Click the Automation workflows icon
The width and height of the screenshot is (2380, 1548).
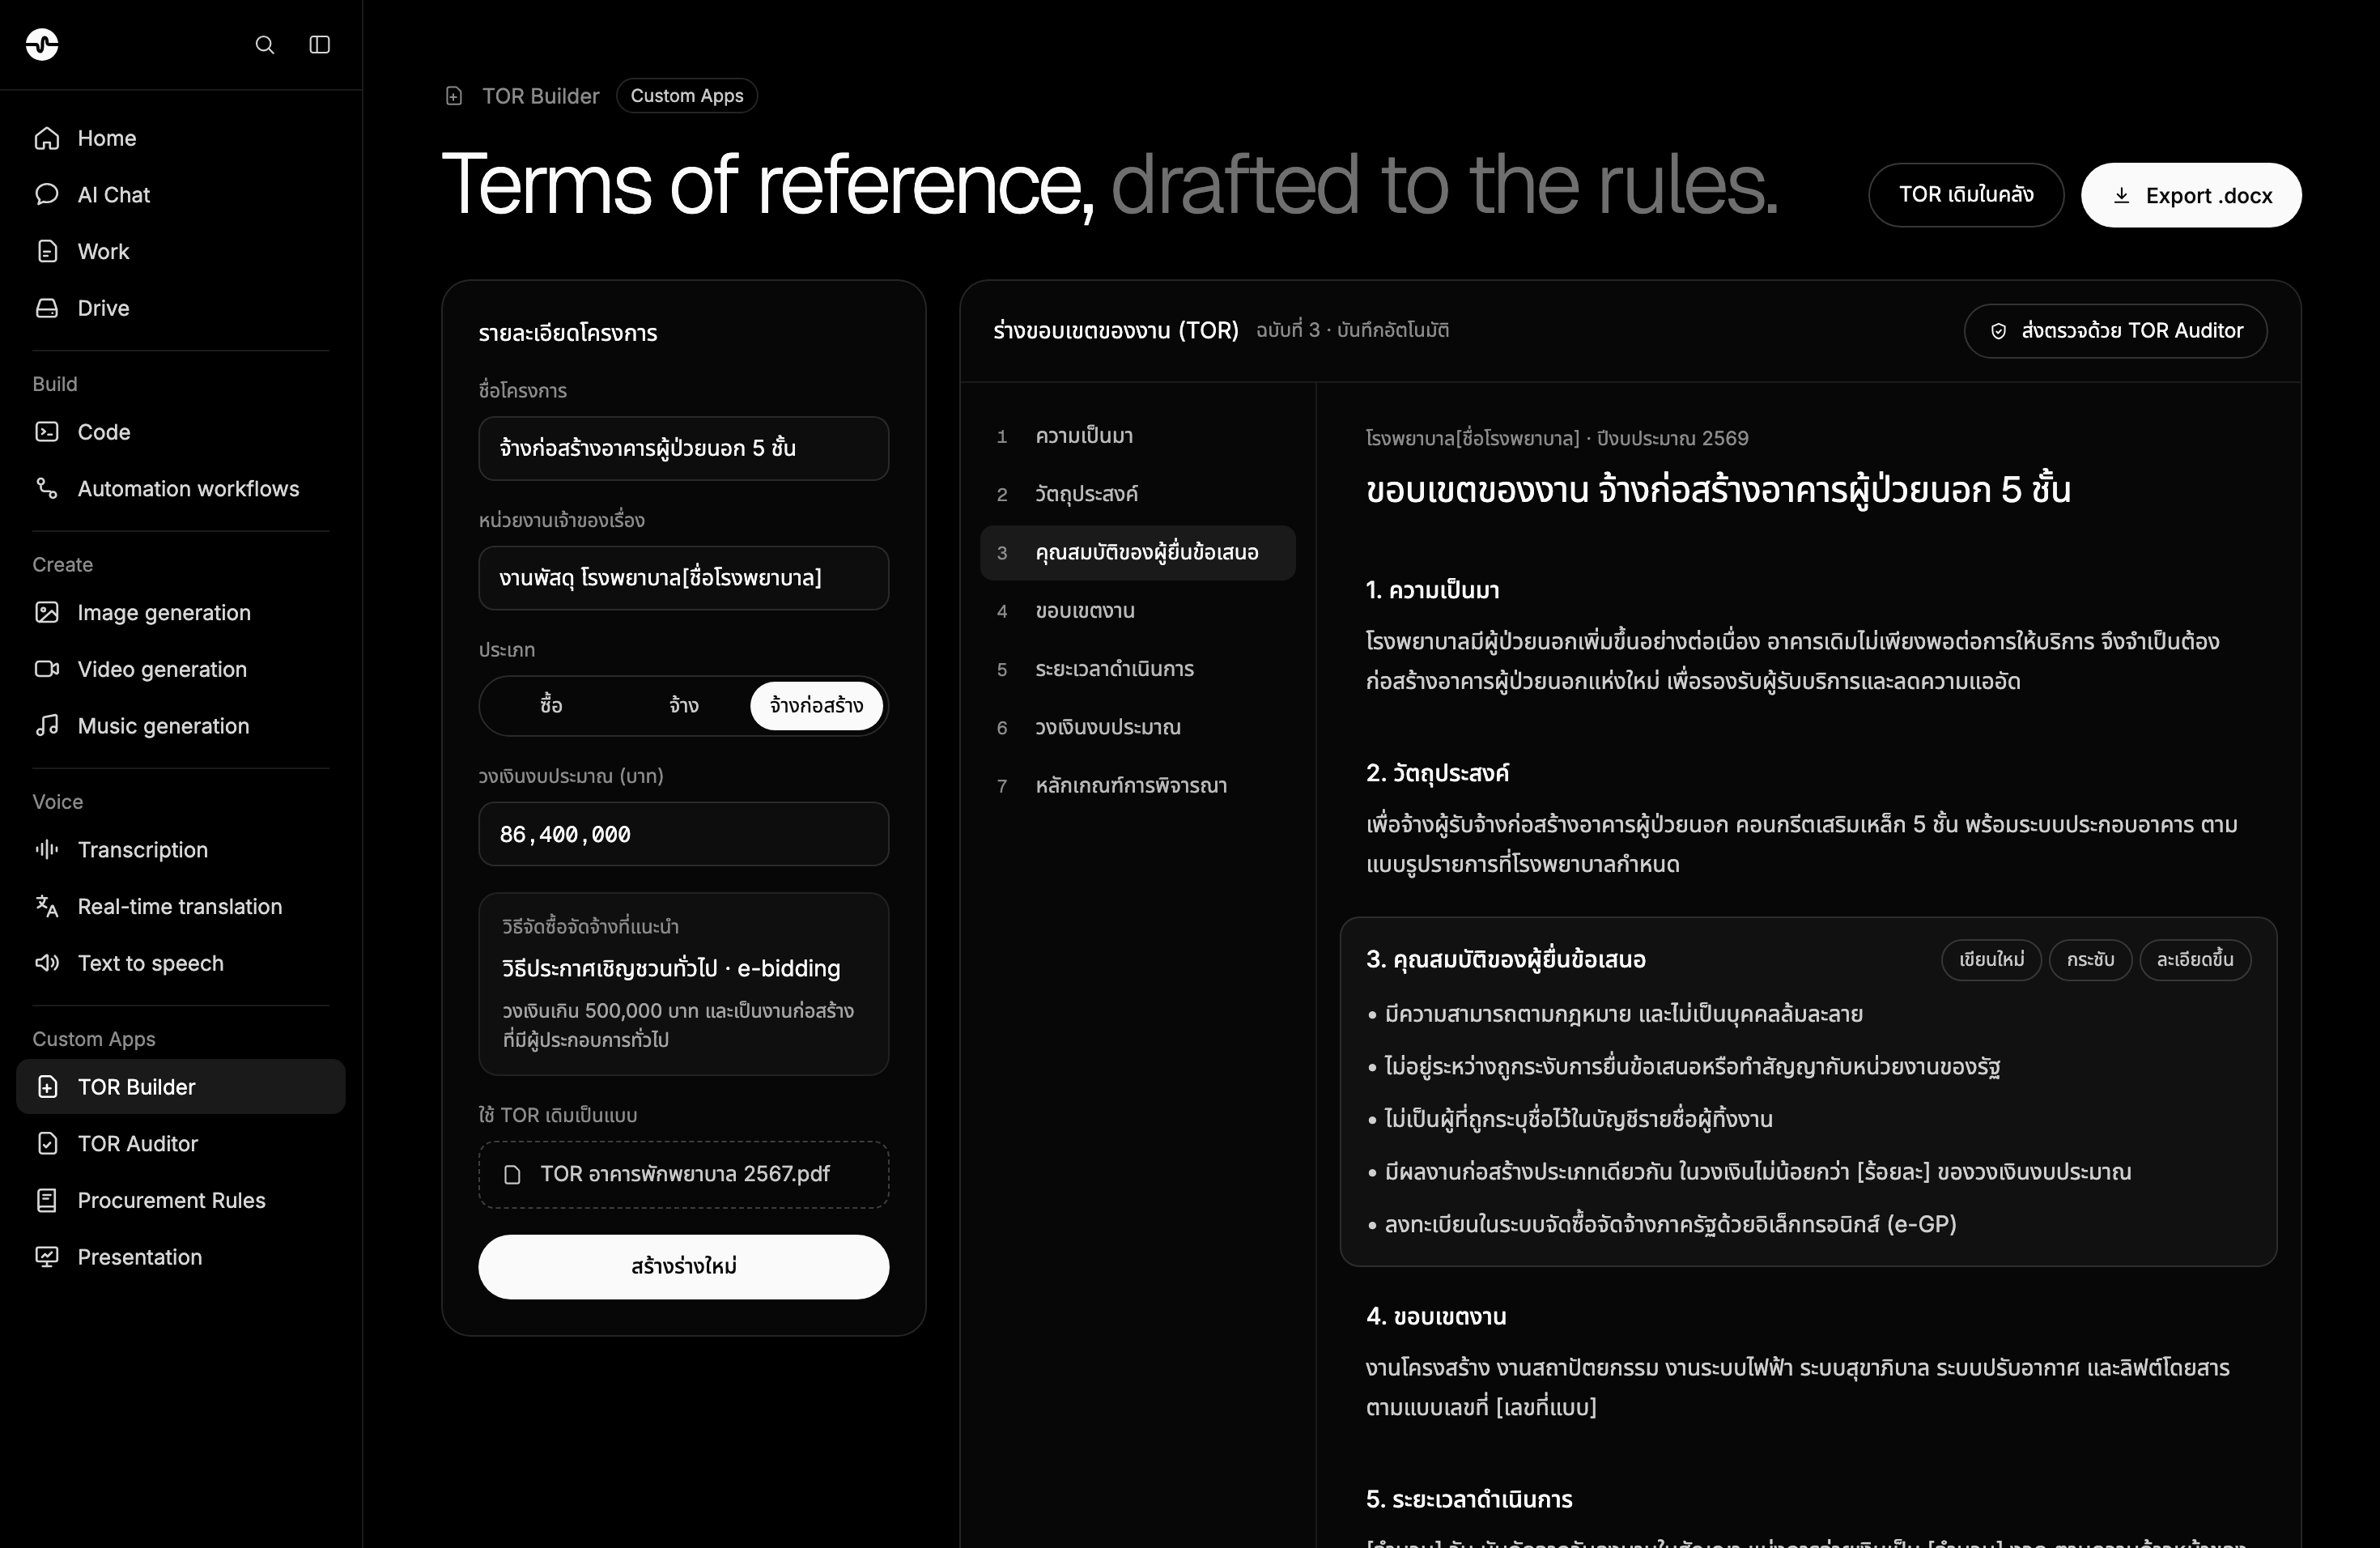point(47,488)
